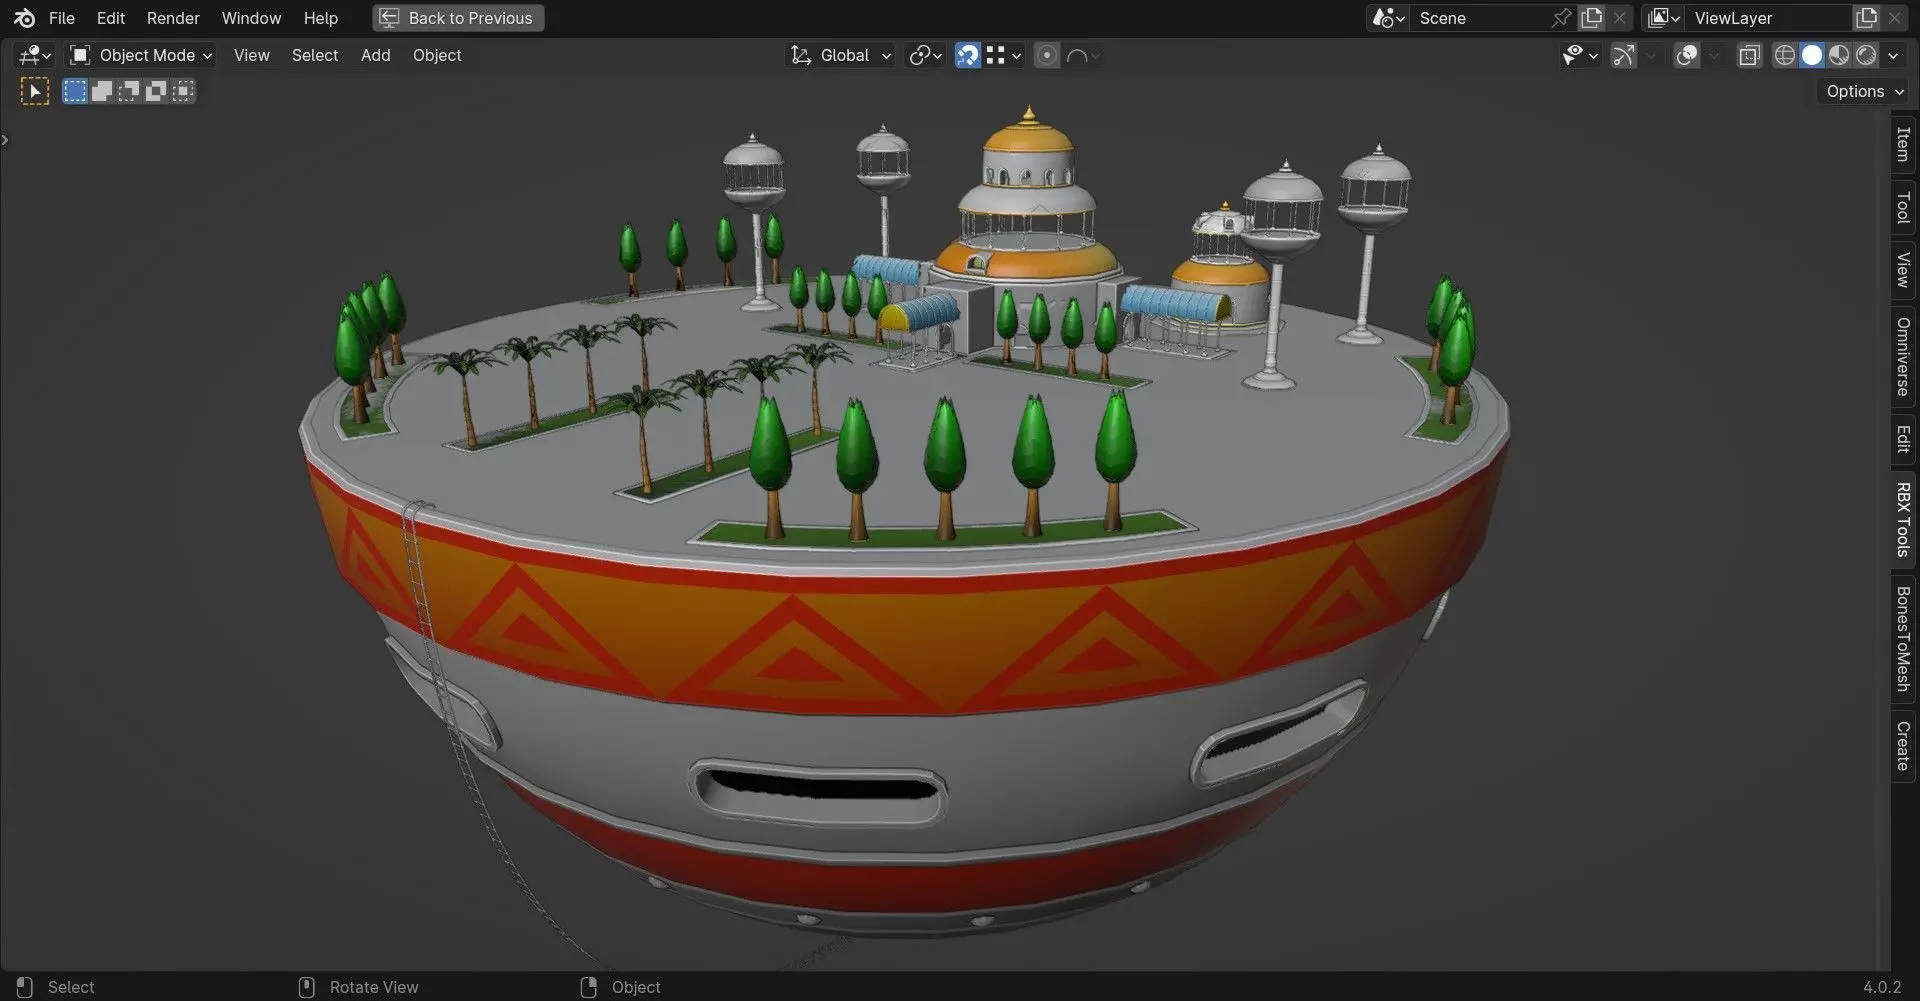
Task: Create a new scene with the copy icon
Action: tap(1592, 18)
